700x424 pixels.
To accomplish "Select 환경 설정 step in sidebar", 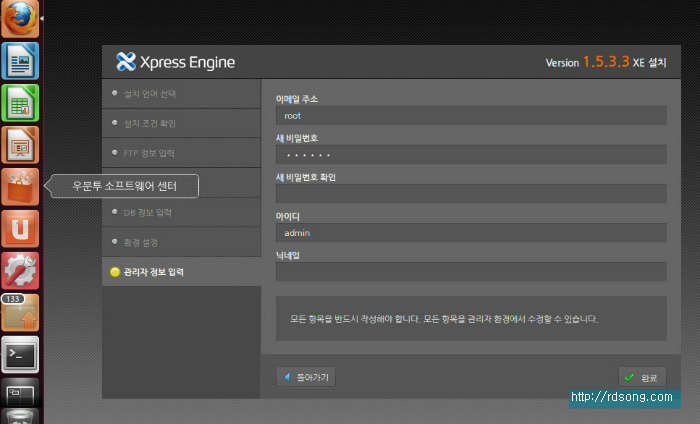I will [x=181, y=242].
